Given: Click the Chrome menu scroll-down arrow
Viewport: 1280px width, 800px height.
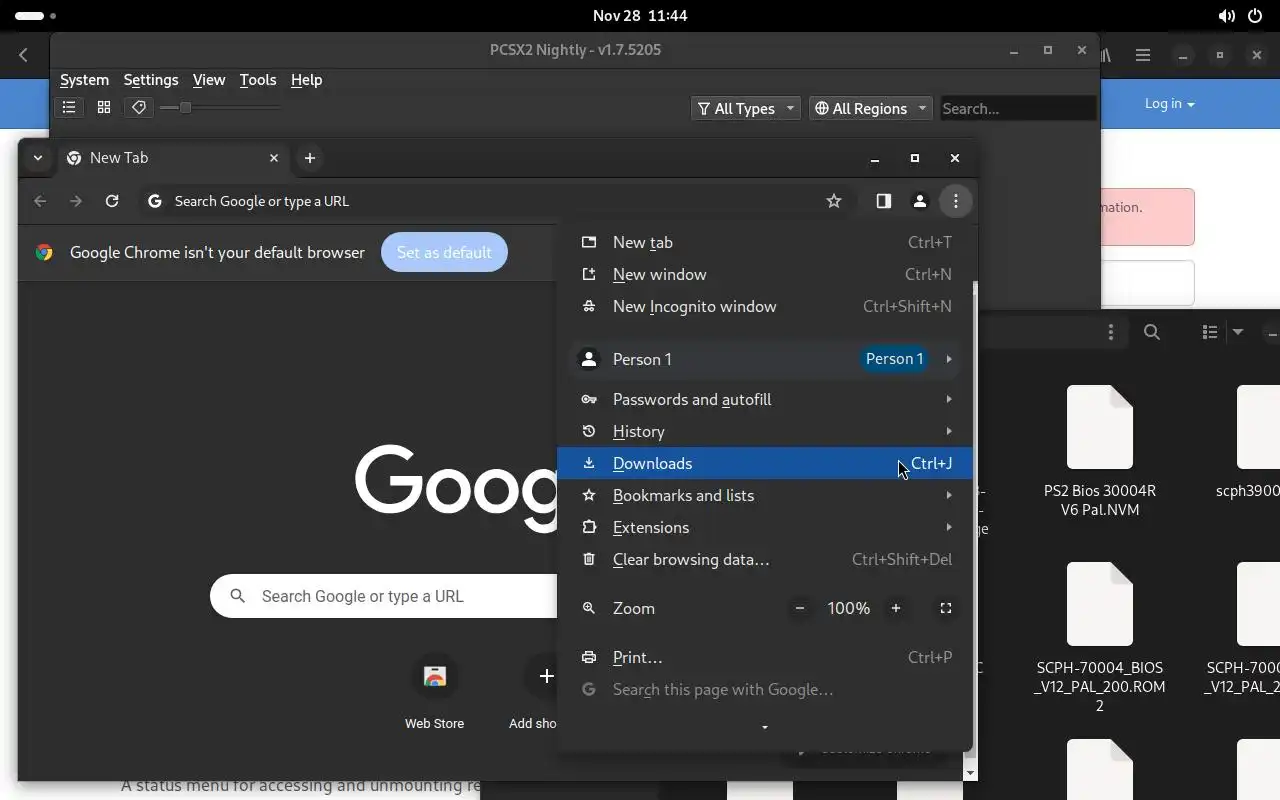Looking at the screenshot, I should [765, 727].
